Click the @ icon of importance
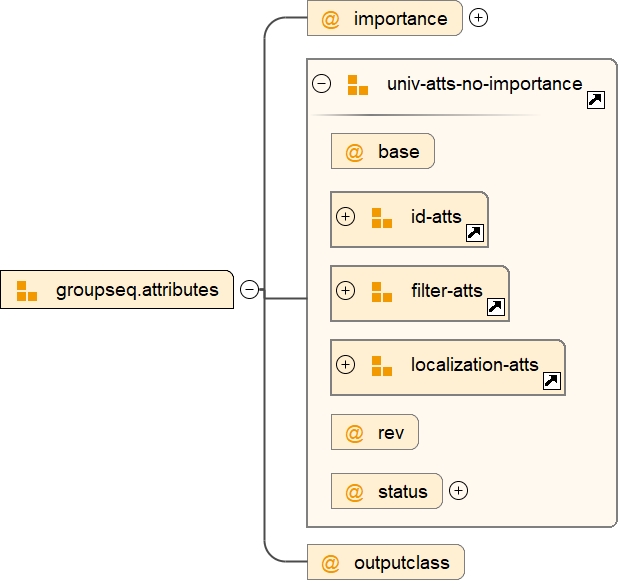Viewport: 619px width, 588px height. point(330,19)
